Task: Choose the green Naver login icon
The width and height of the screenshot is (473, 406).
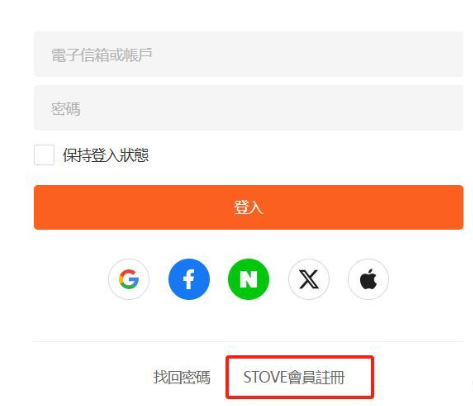Action: 249,279
